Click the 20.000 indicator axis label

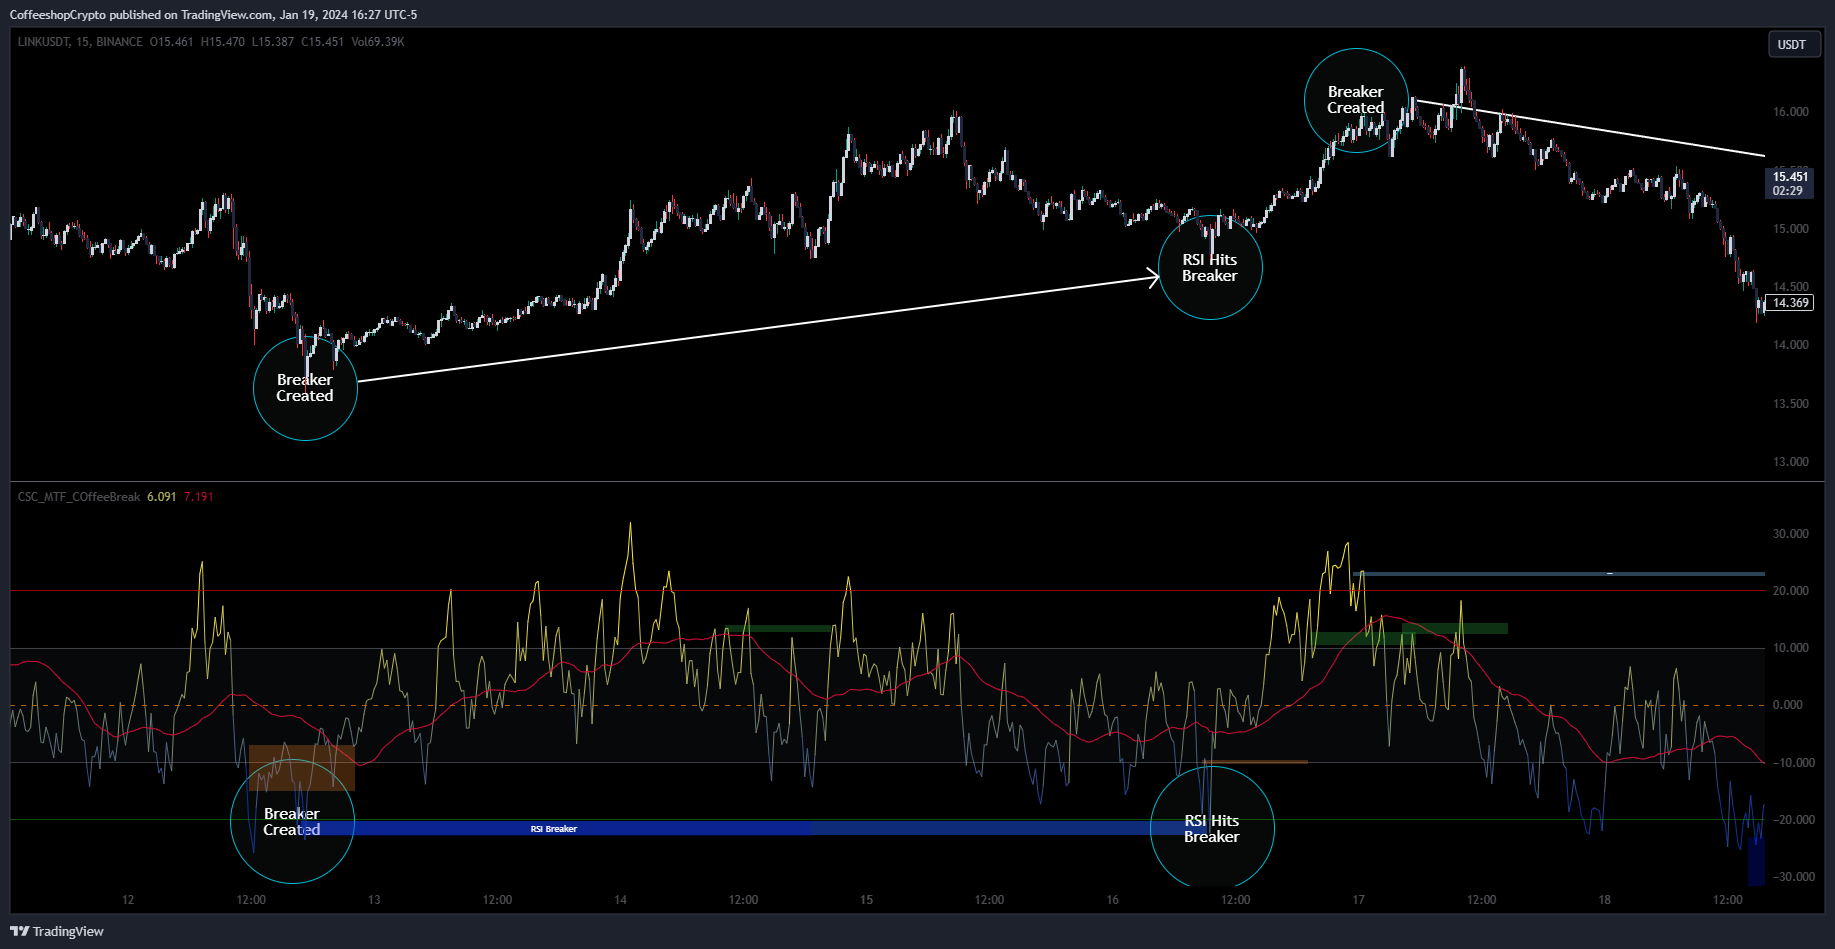tap(1791, 591)
